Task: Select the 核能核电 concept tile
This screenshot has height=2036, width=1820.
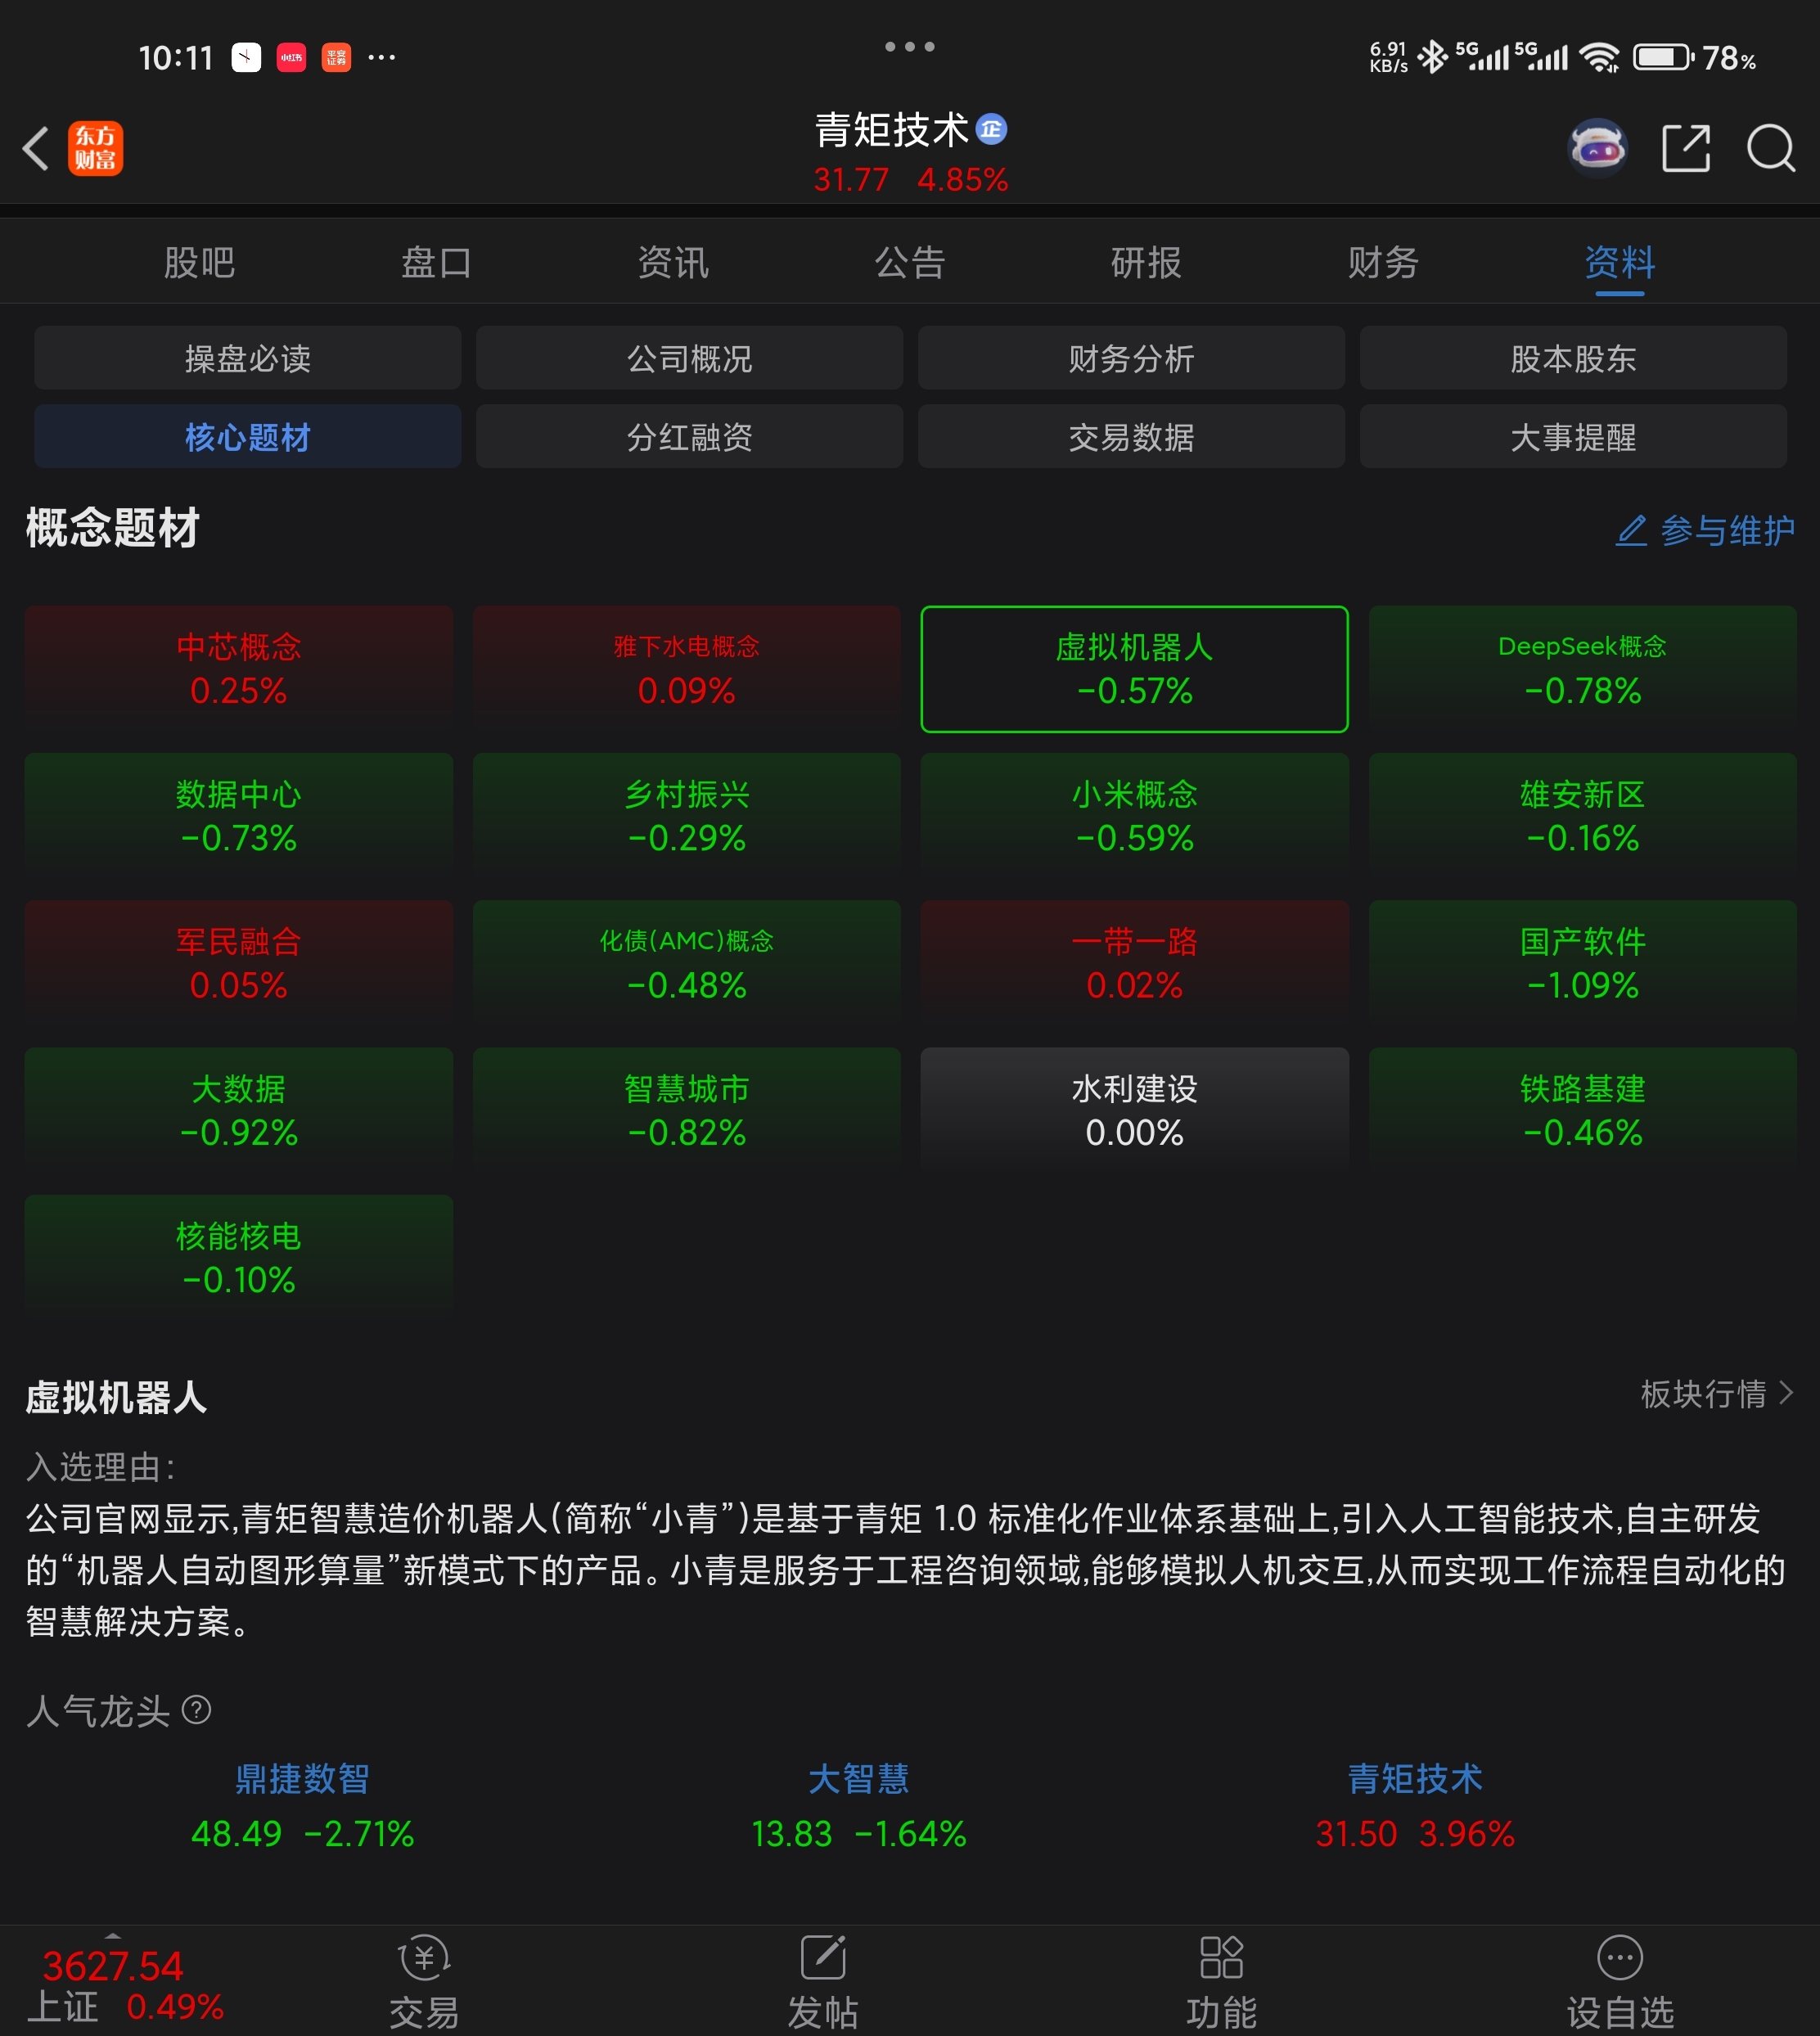Action: [239, 1257]
